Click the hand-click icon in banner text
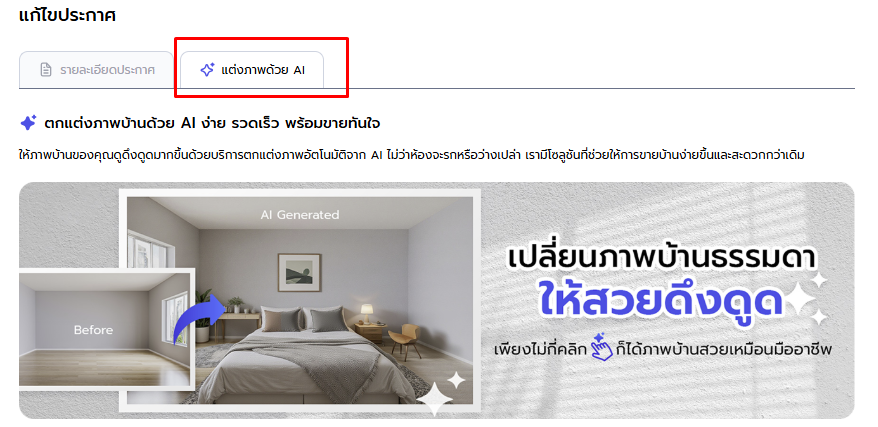The height and width of the screenshot is (427, 878). 602,346
